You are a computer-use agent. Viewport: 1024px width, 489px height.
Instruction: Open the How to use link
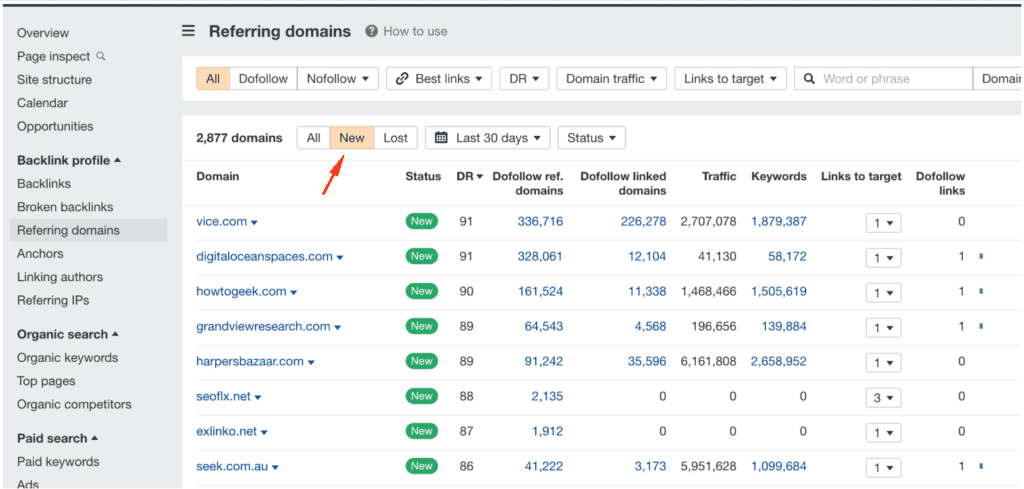pyautogui.click(x=415, y=31)
